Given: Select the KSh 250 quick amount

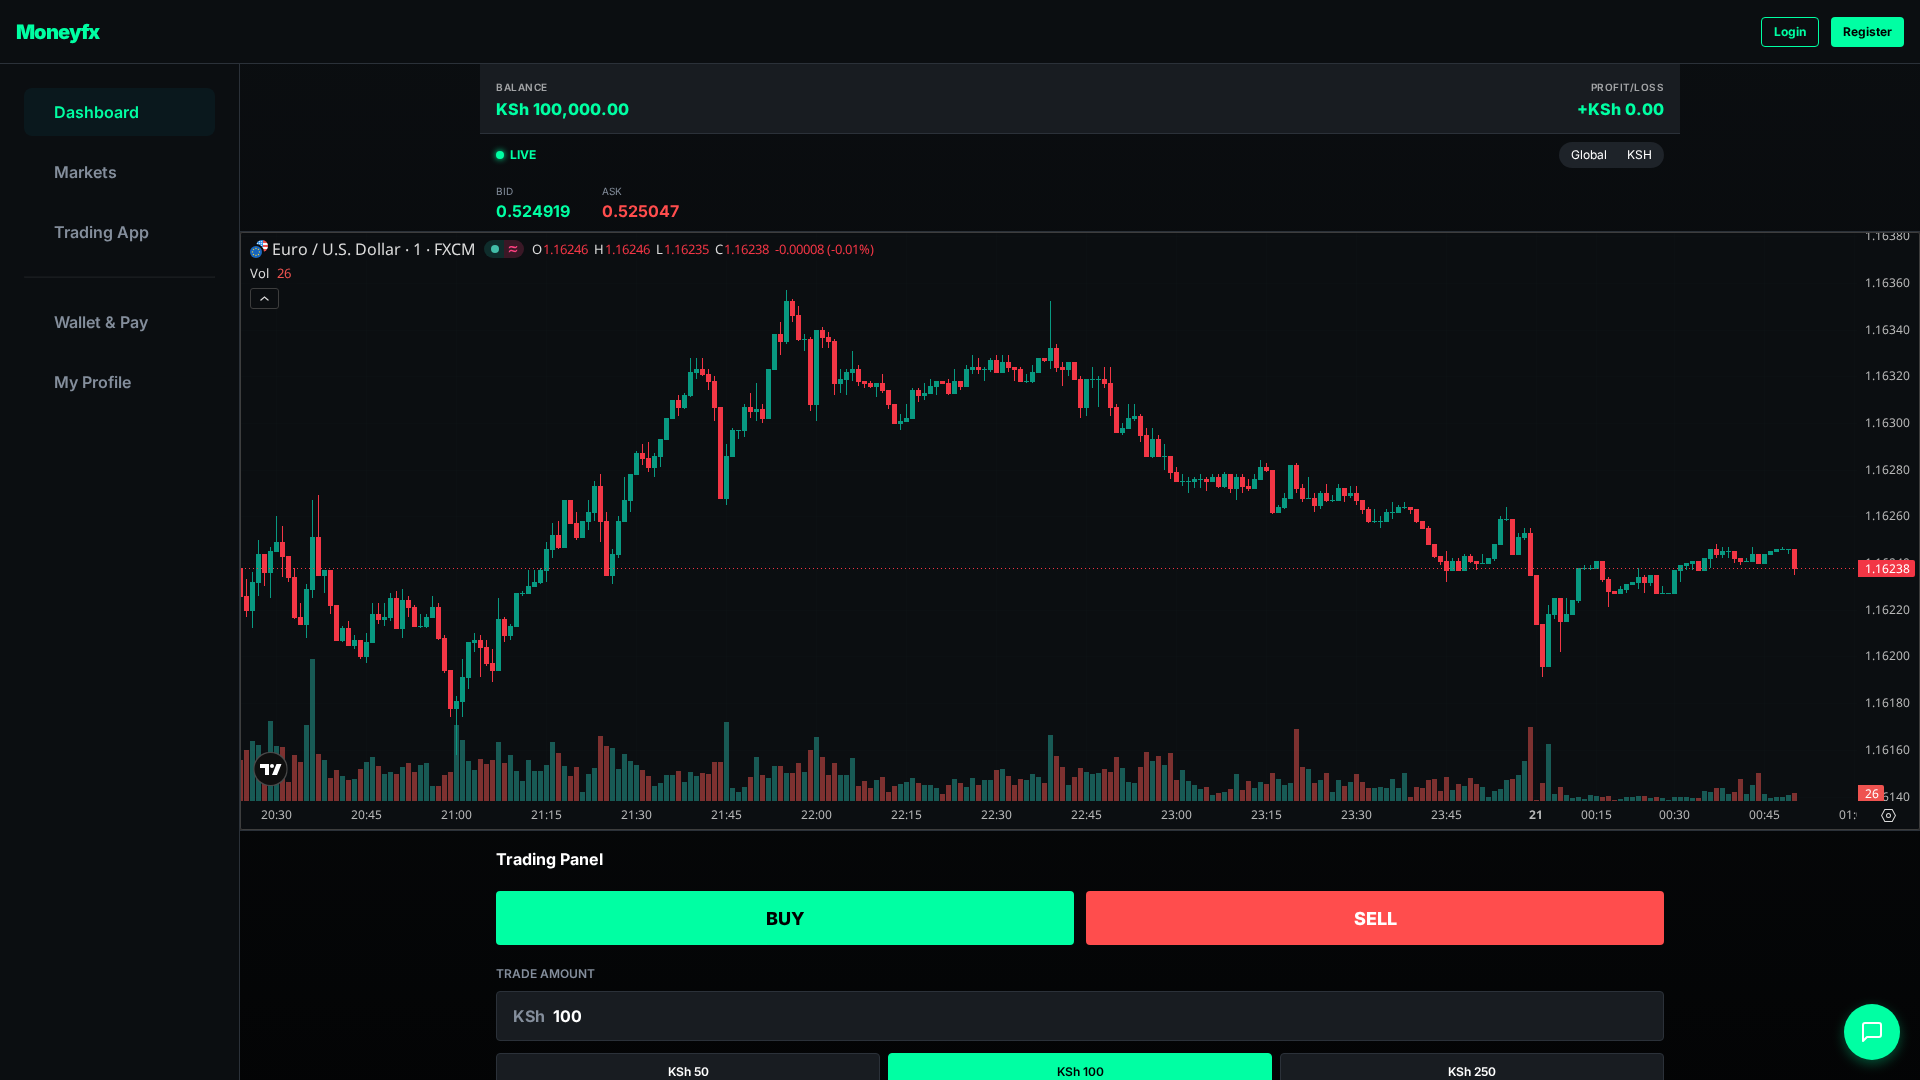Looking at the screenshot, I should 1472,1067.
